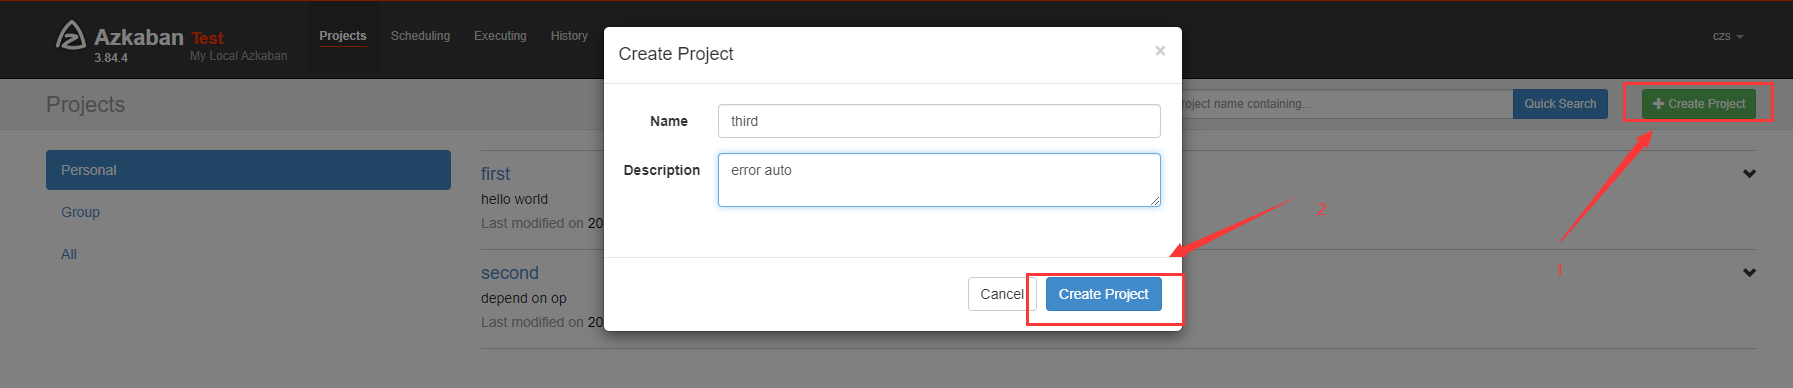Screen dimensions: 1793x388
Task: Expand the second project's chevron
Action: (1749, 273)
